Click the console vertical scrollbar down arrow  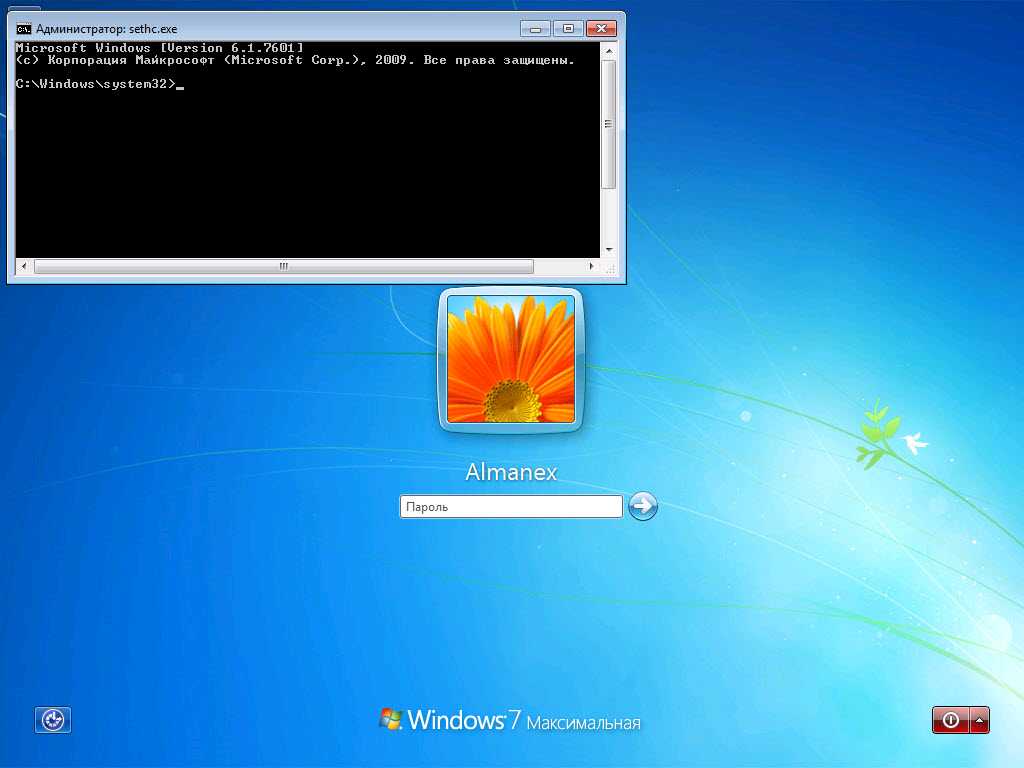point(608,250)
